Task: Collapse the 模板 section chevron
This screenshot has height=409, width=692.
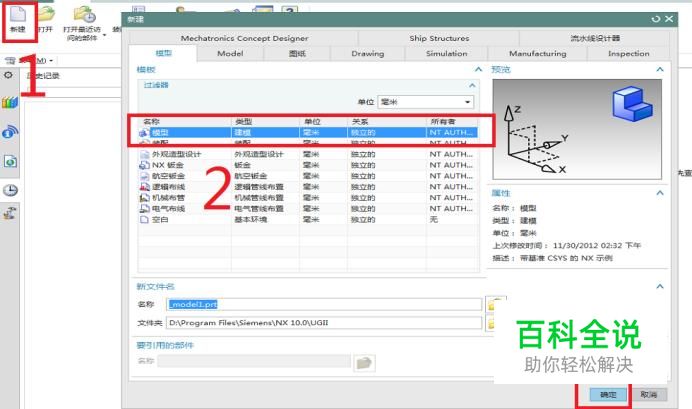Action: (478, 69)
